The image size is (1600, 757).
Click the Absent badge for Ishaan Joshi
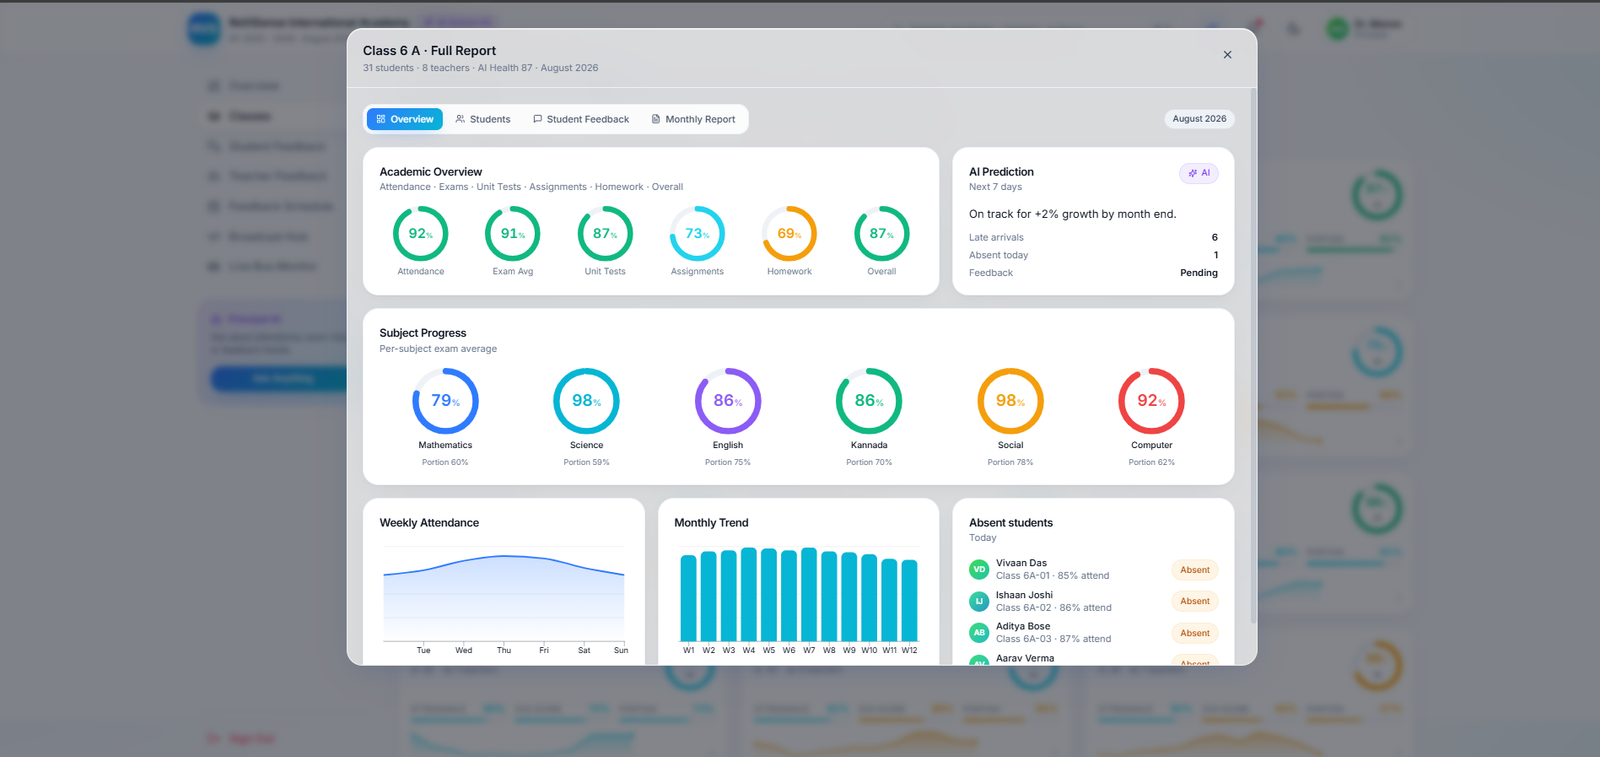click(x=1195, y=601)
